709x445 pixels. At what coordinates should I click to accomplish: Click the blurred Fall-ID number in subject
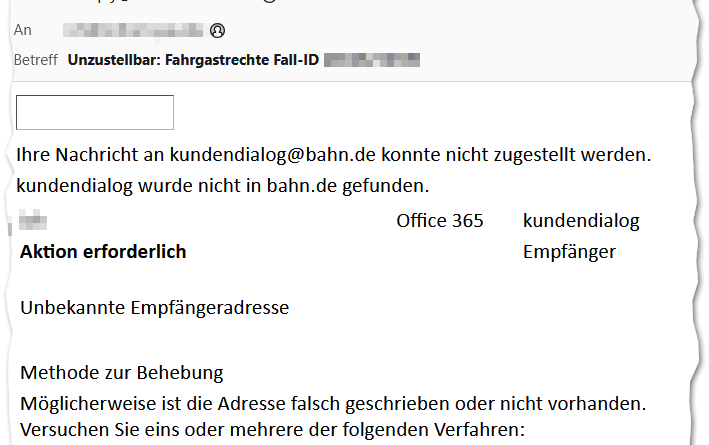point(372,59)
